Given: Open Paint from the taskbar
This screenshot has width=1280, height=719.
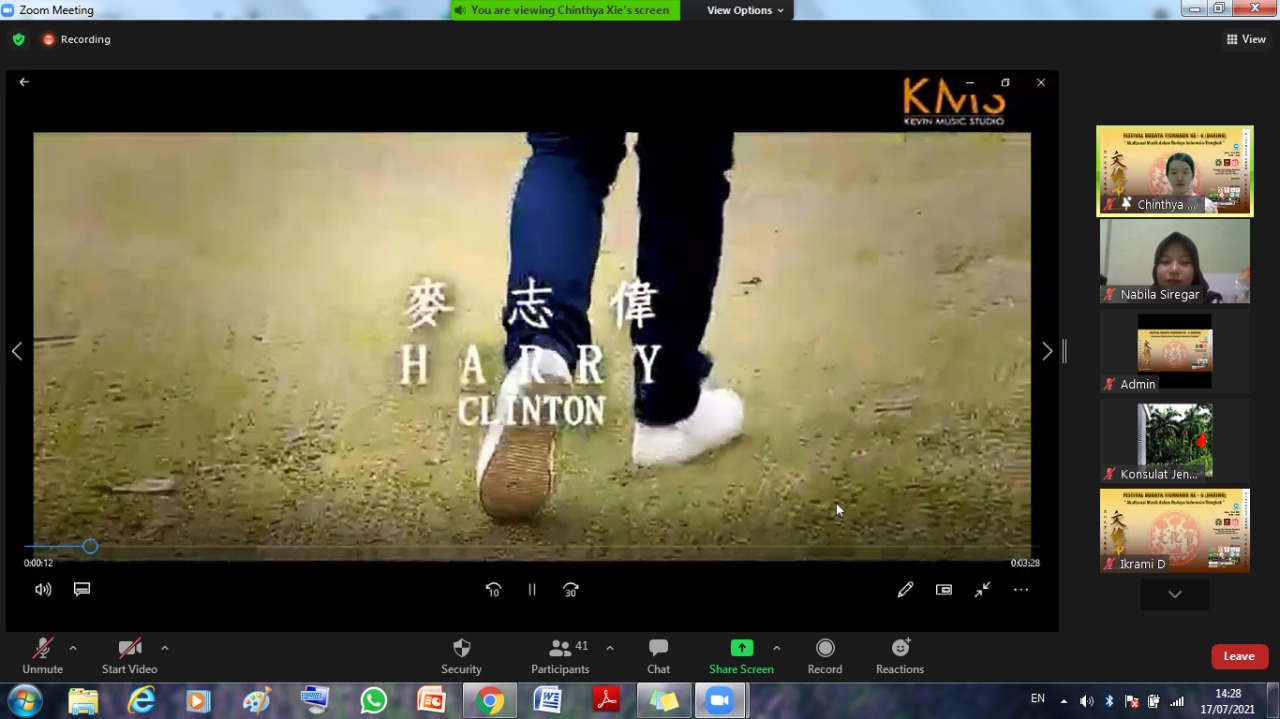Looking at the screenshot, I should pos(257,701).
